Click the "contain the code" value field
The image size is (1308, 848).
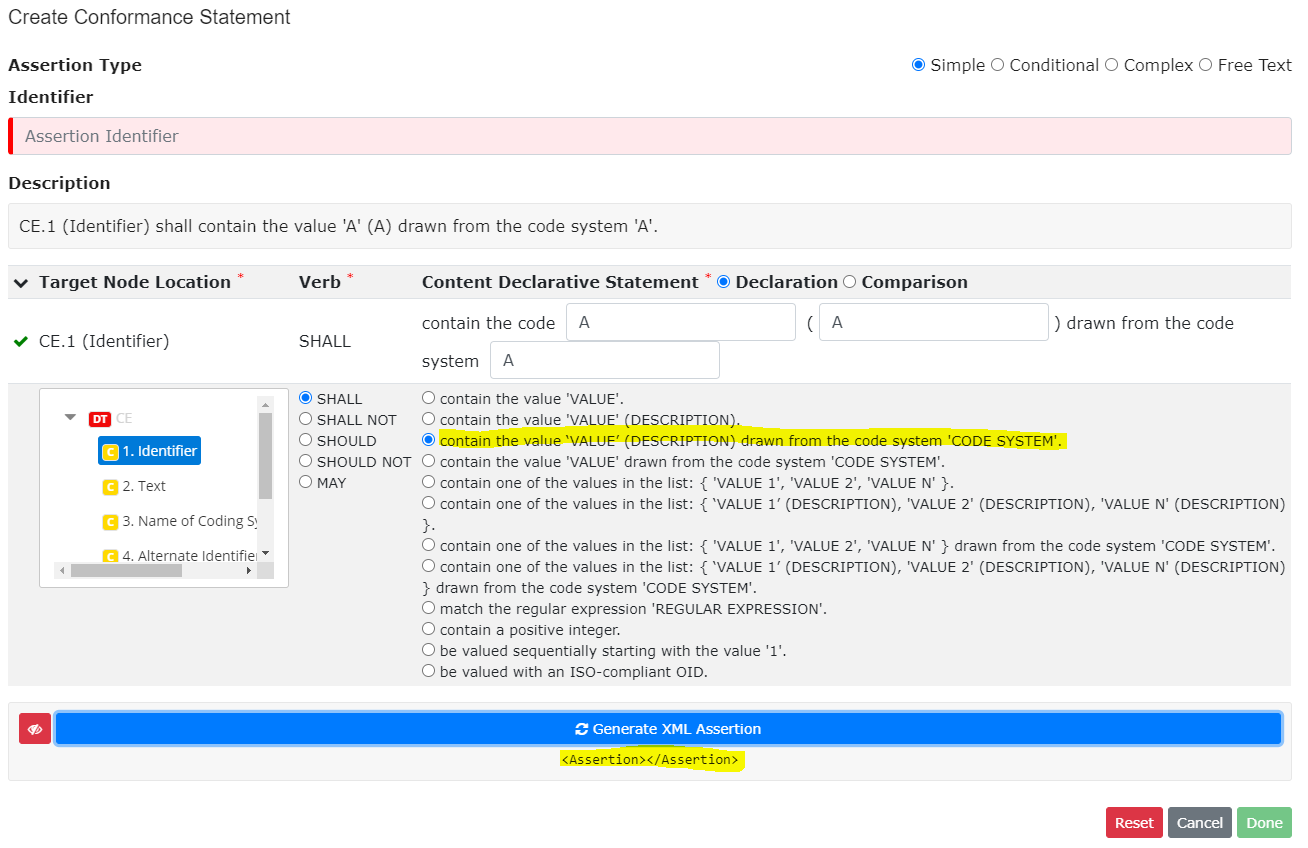tap(681, 323)
